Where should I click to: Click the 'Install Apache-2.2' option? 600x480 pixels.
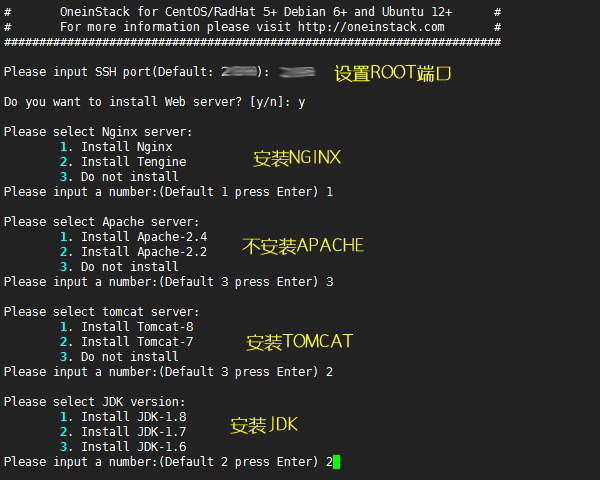tap(133, 252)
